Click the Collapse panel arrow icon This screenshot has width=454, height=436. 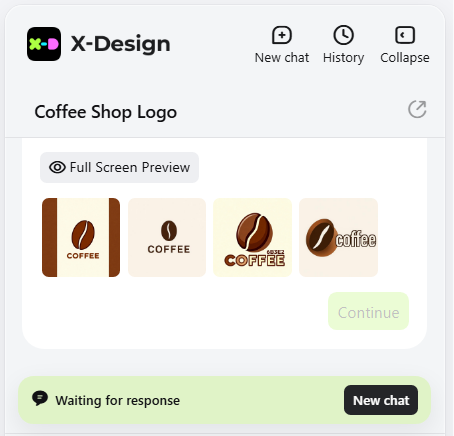click(405, 35)
